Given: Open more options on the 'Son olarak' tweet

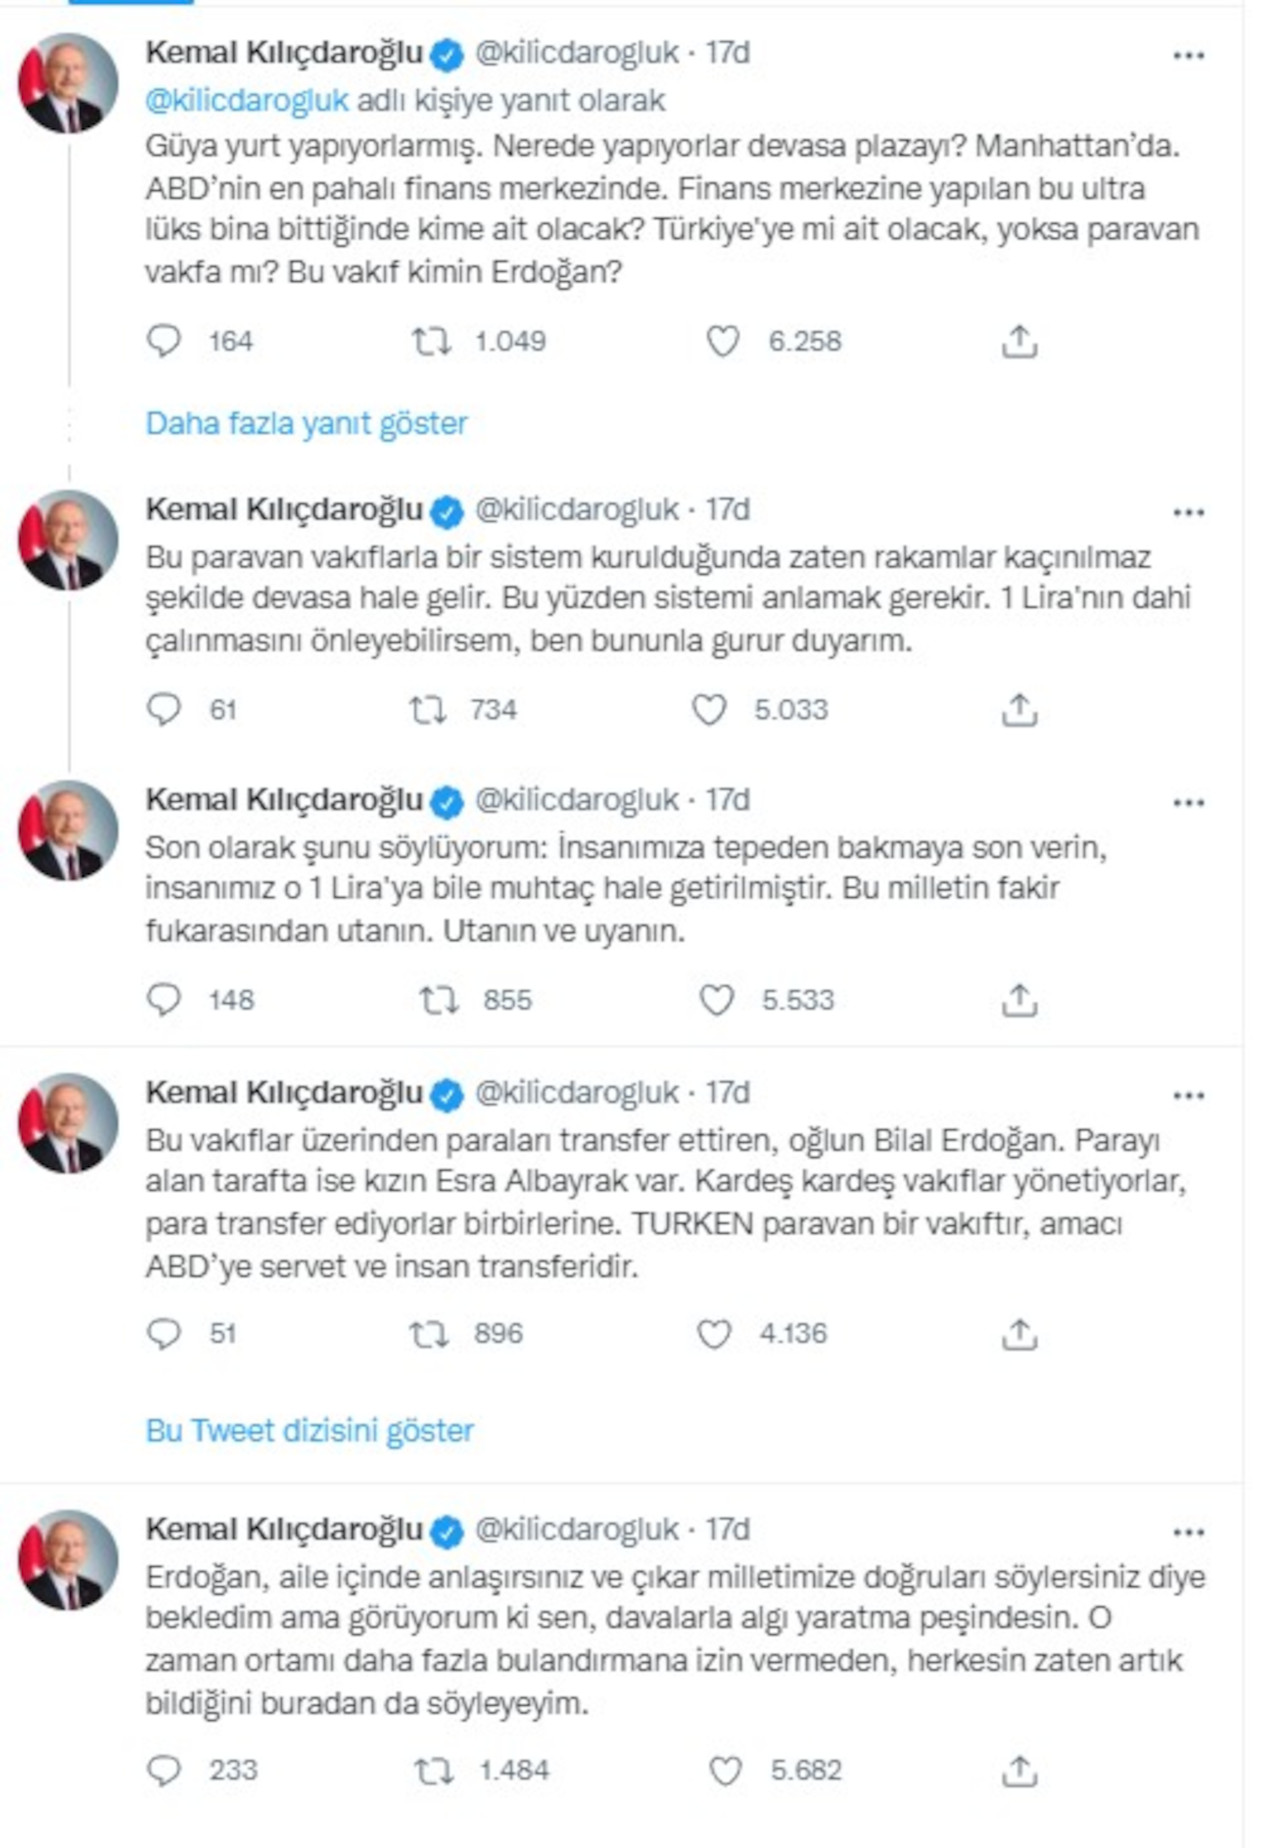Looking at the screenshot, I should tap(1188, 803).
